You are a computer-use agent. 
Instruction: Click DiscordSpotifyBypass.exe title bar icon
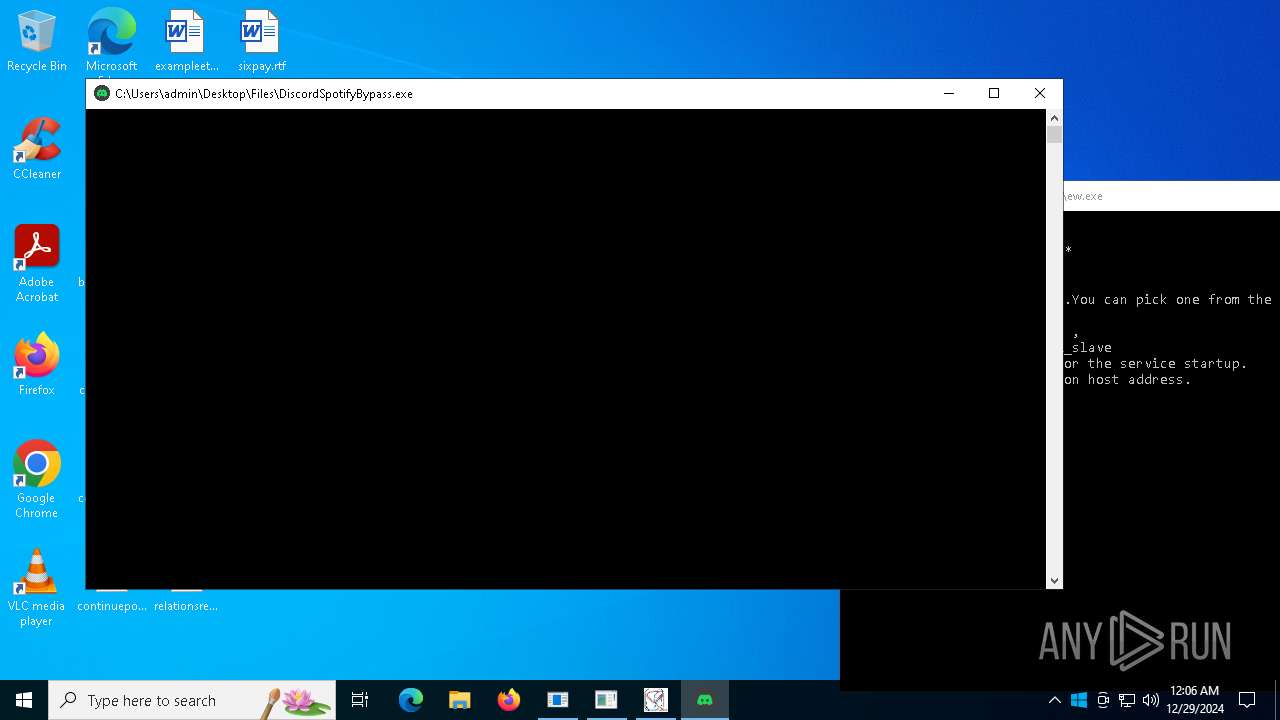[102, 93]
